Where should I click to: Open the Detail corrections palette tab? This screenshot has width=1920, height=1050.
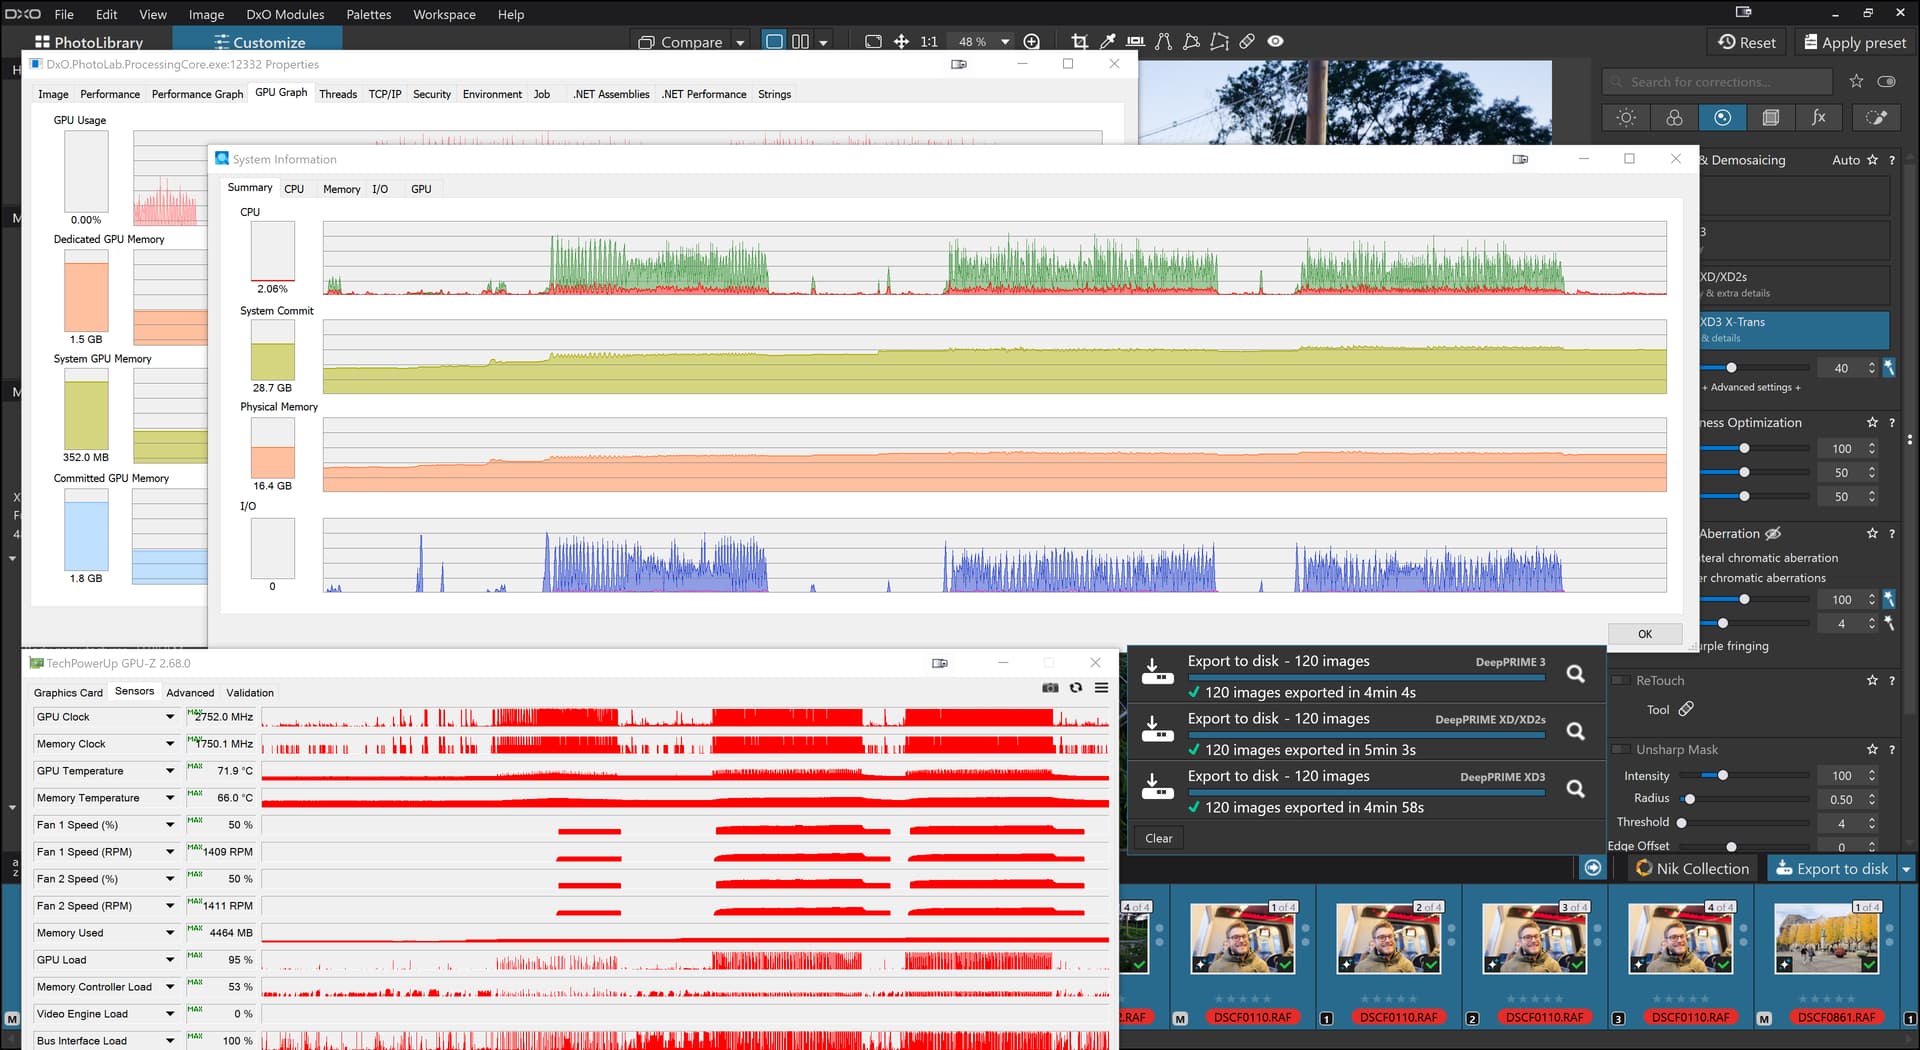point(1722,118)
